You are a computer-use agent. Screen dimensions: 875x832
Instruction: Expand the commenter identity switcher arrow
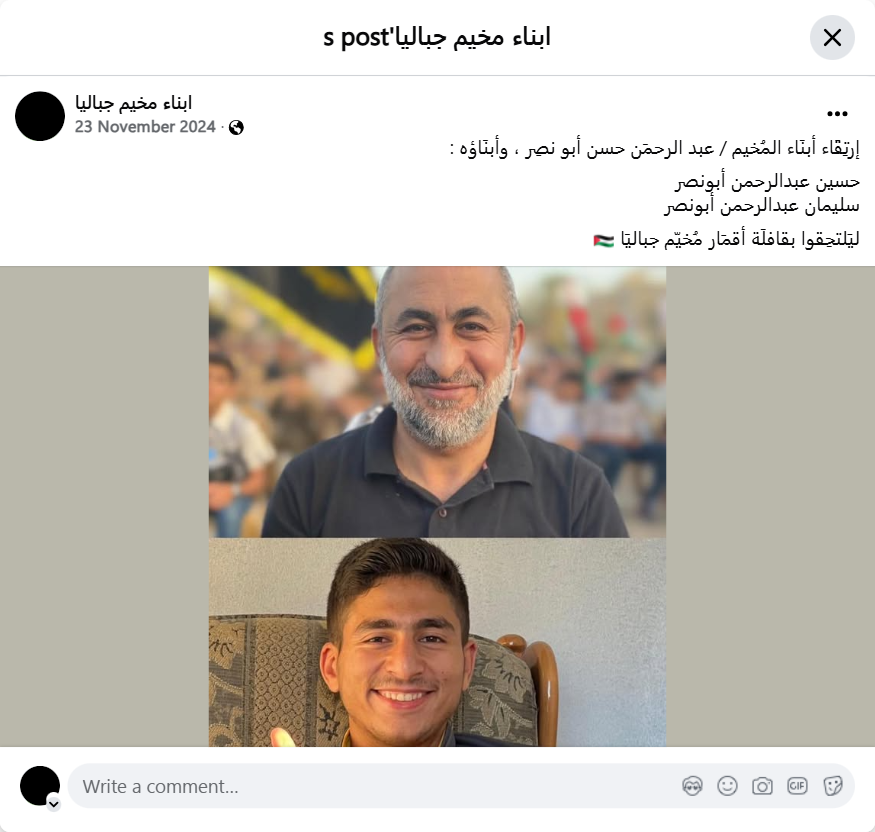(x=54, y=804)
